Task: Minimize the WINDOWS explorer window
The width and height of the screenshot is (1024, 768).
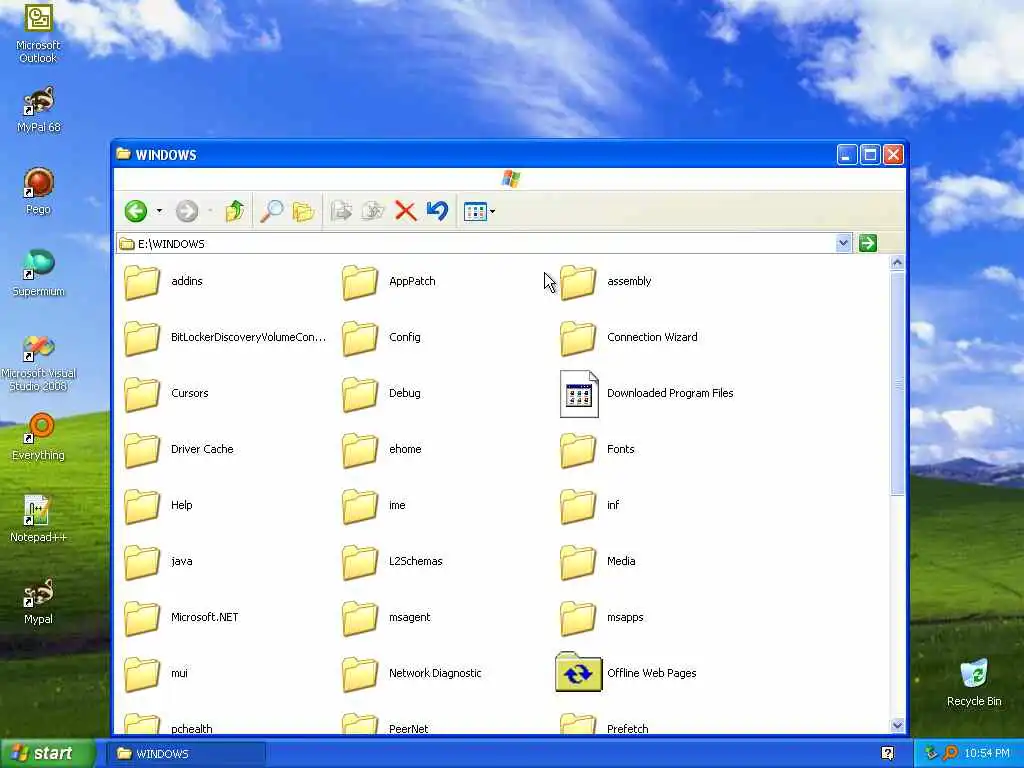Action: coord(847,155)
